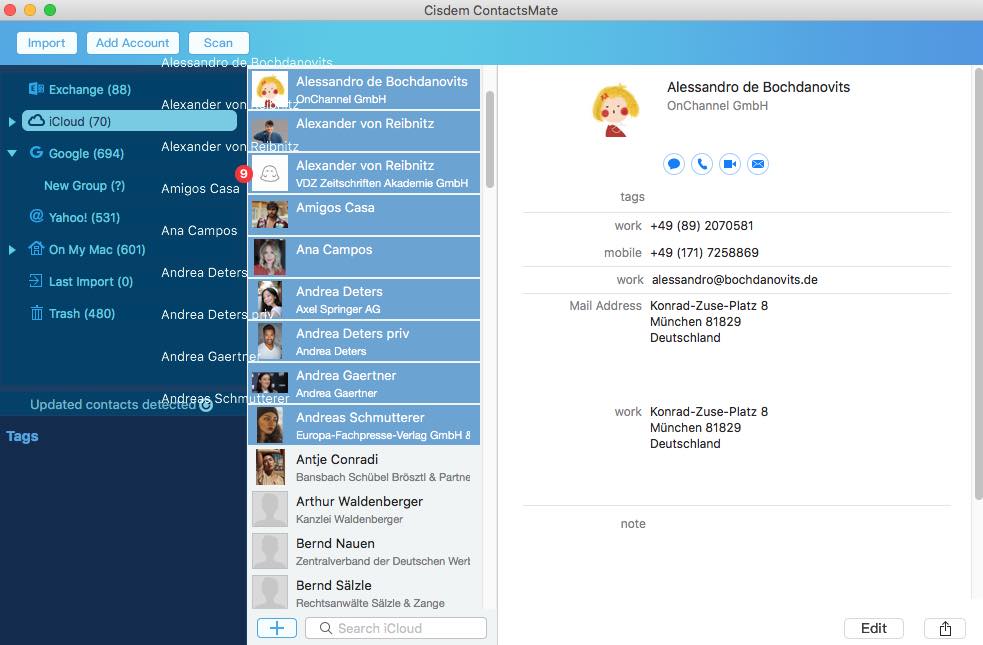
Task: Click OnChannel GmbH in detail header
Action: tap(717, 106)
